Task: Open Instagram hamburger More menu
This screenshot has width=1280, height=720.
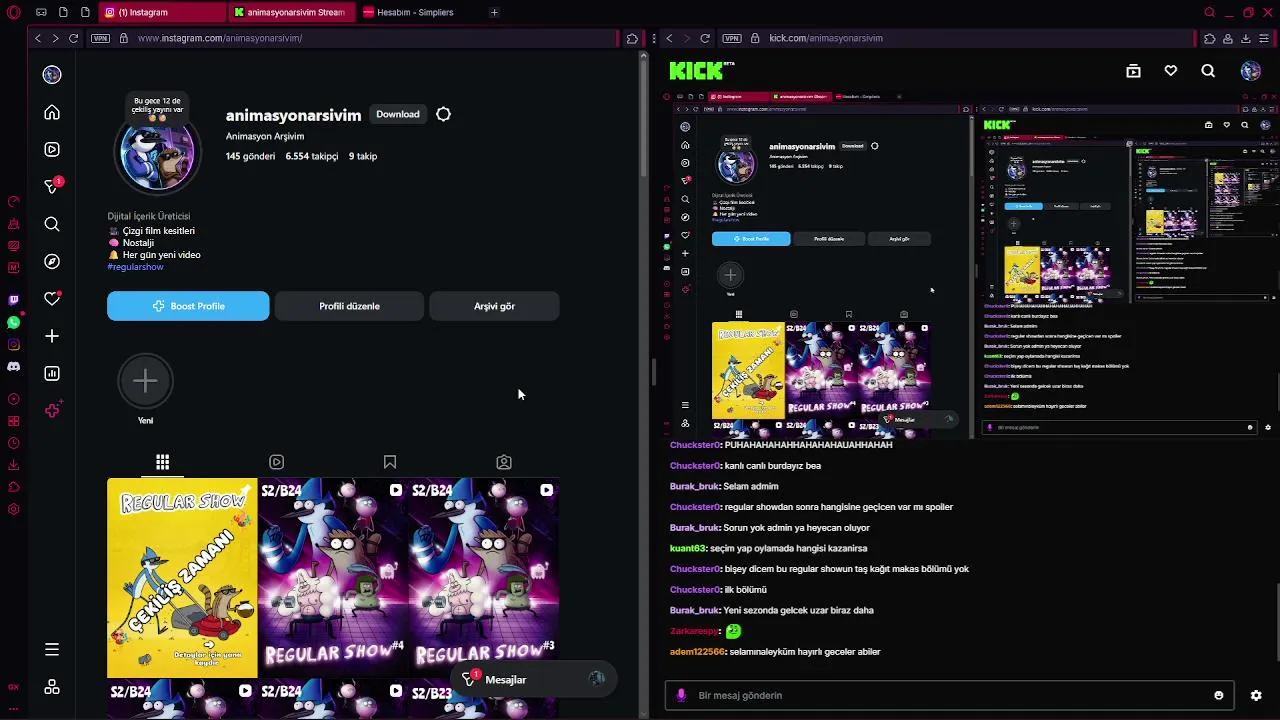Action: (x=52, y=650)
